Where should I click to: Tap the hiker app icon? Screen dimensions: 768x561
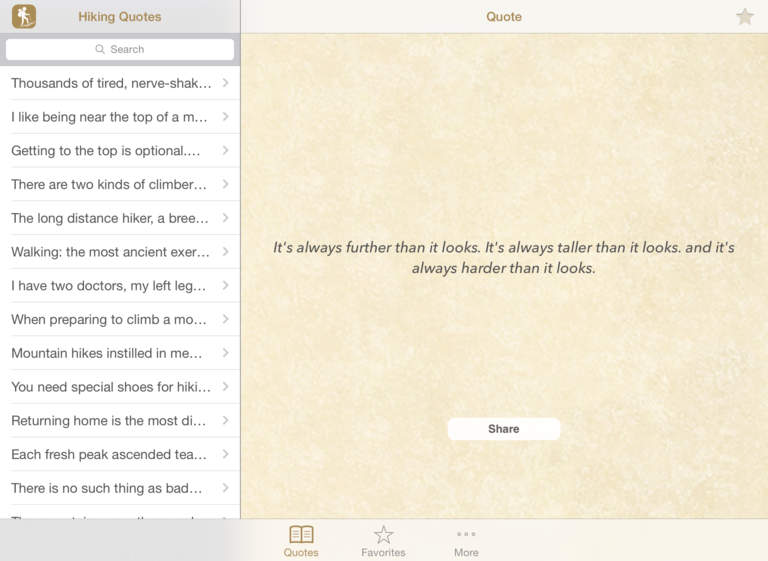pos(24,17)
